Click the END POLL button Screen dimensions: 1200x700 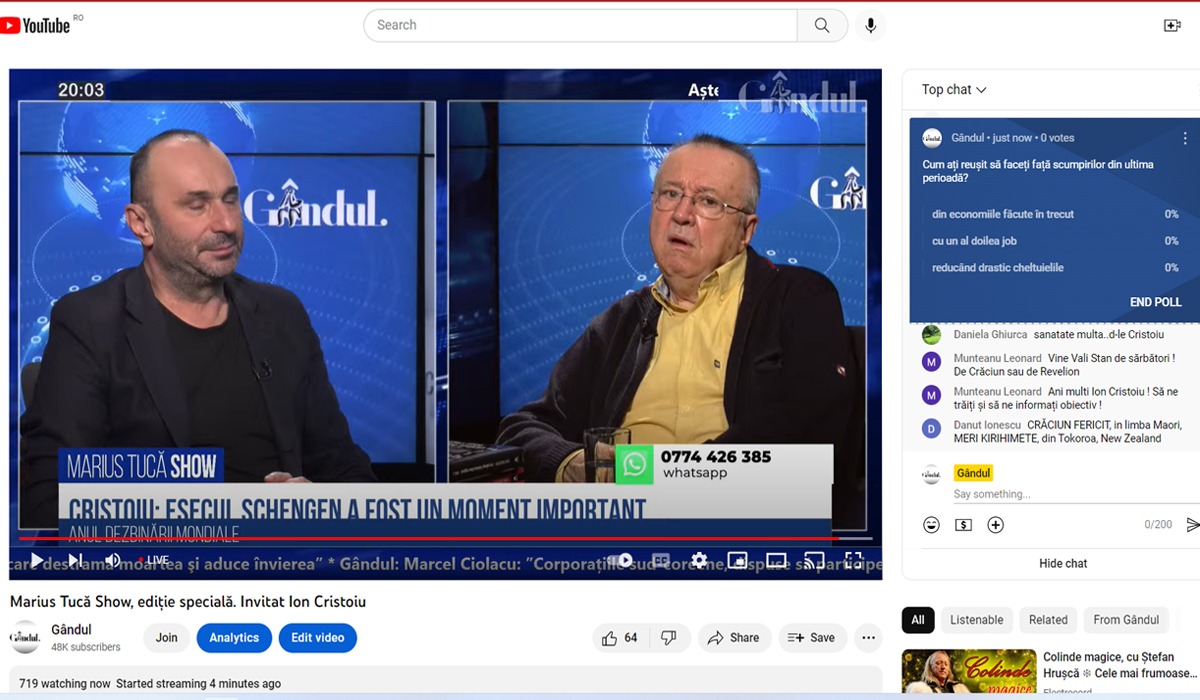tap(1156, 302)
